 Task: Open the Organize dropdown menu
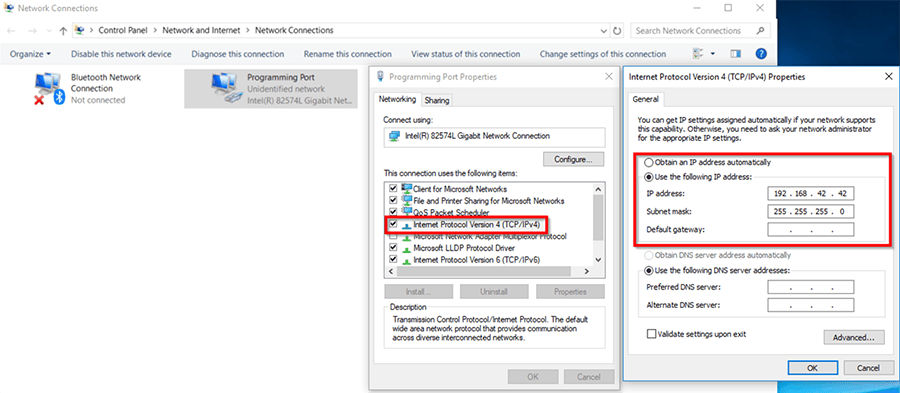tap(30, 54)
